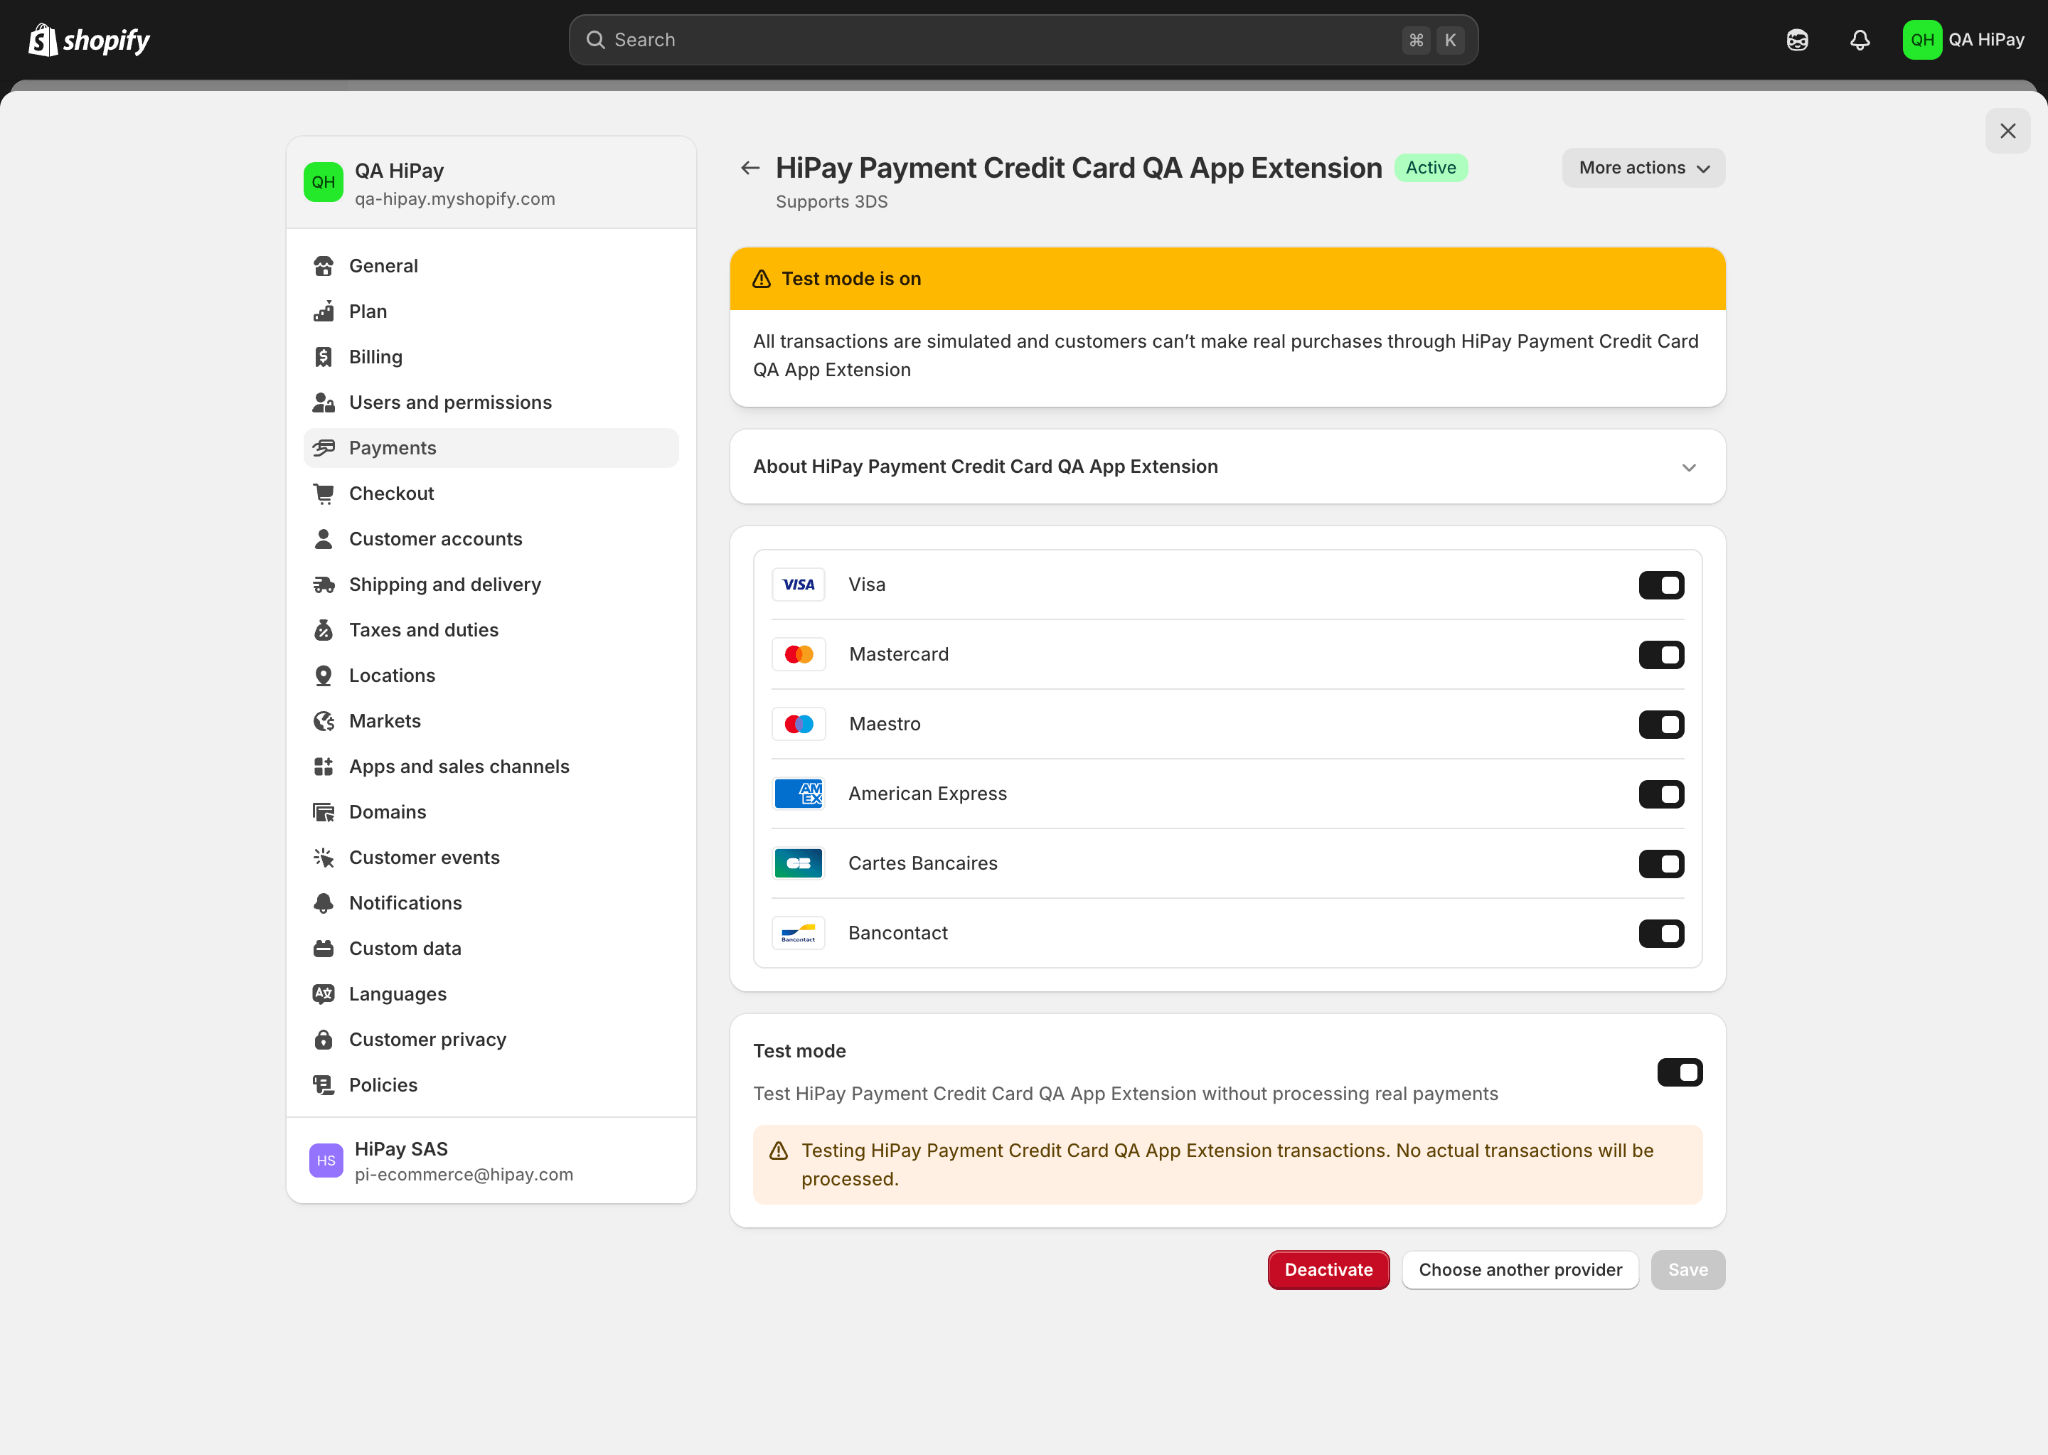Click the Domains icon in sidebar
The height and width of the screenshot is (1455, 2048).
point(323,812)
